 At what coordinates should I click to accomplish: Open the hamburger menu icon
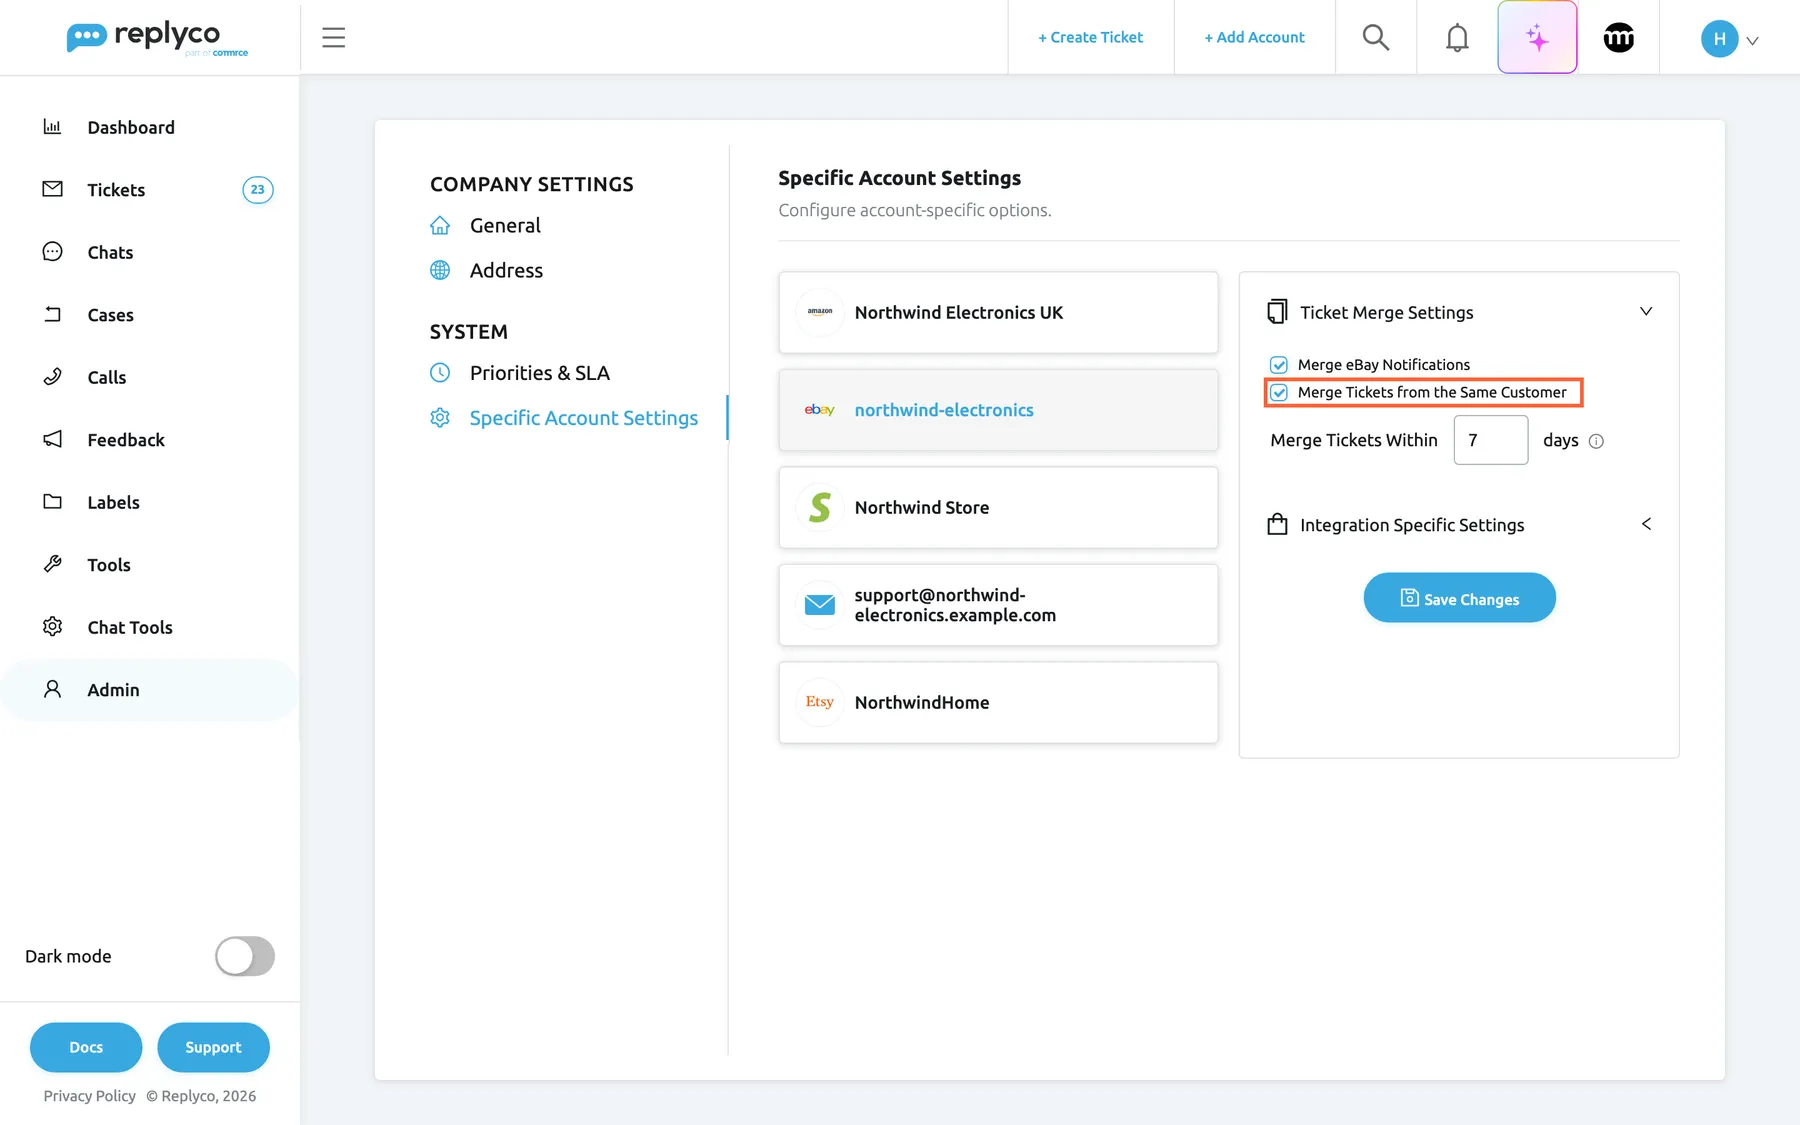tap(334, 38)
